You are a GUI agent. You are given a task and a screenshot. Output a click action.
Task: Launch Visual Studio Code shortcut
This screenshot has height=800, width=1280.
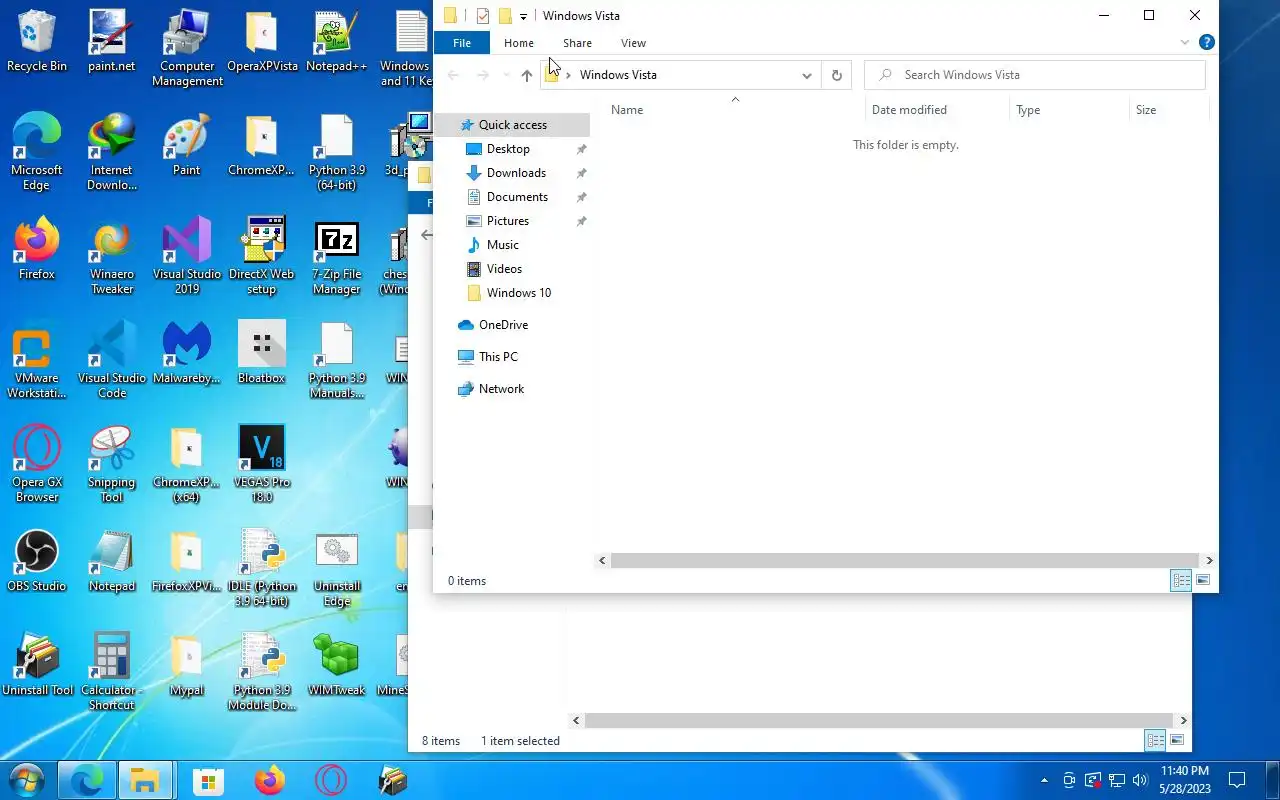(111, 361)
